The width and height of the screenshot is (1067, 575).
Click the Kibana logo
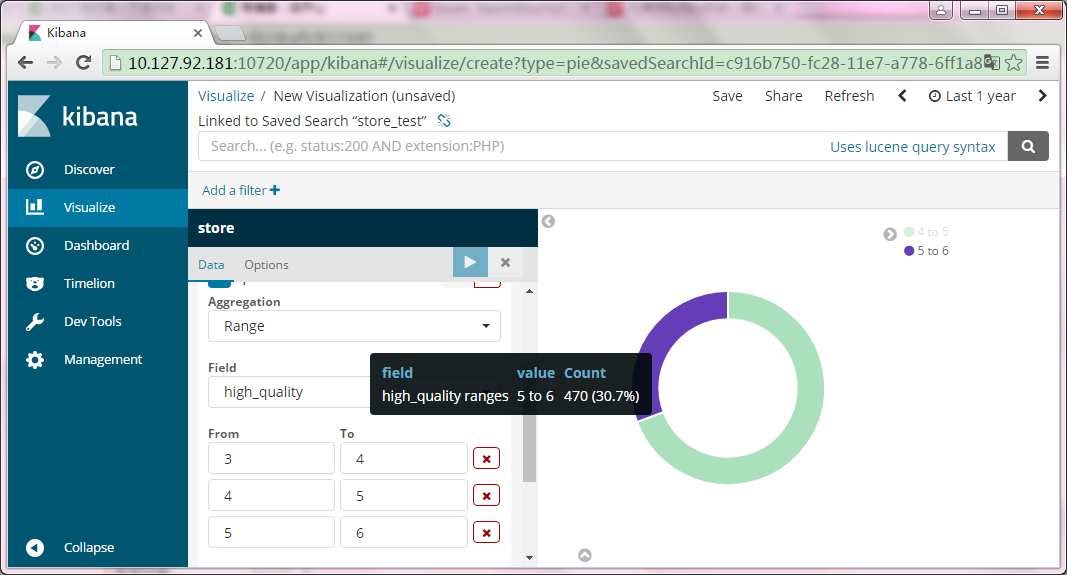[x=78, y=116]
